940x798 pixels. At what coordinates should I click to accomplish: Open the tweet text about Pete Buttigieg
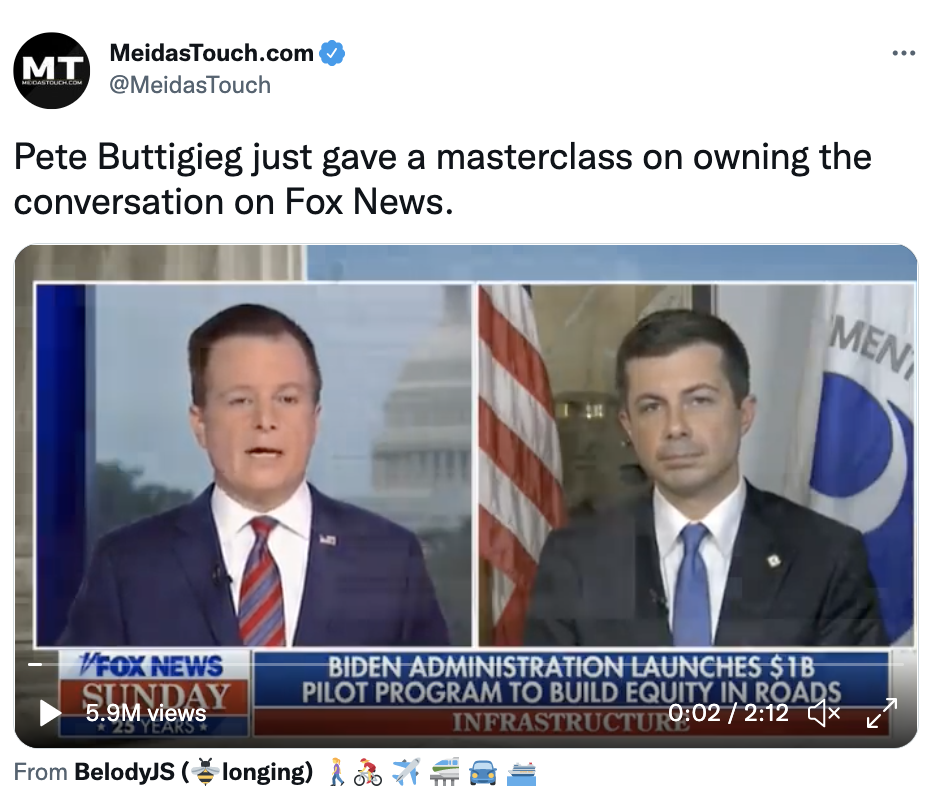pos(442,179)
